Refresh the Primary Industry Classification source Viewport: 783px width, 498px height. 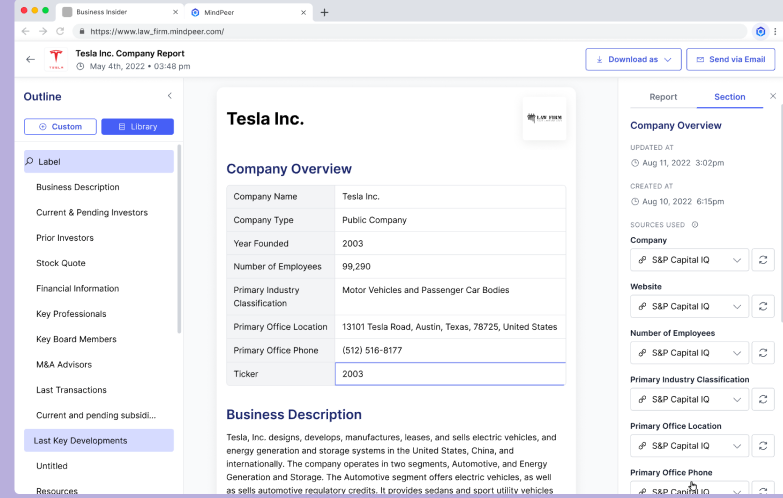point(763,399)
